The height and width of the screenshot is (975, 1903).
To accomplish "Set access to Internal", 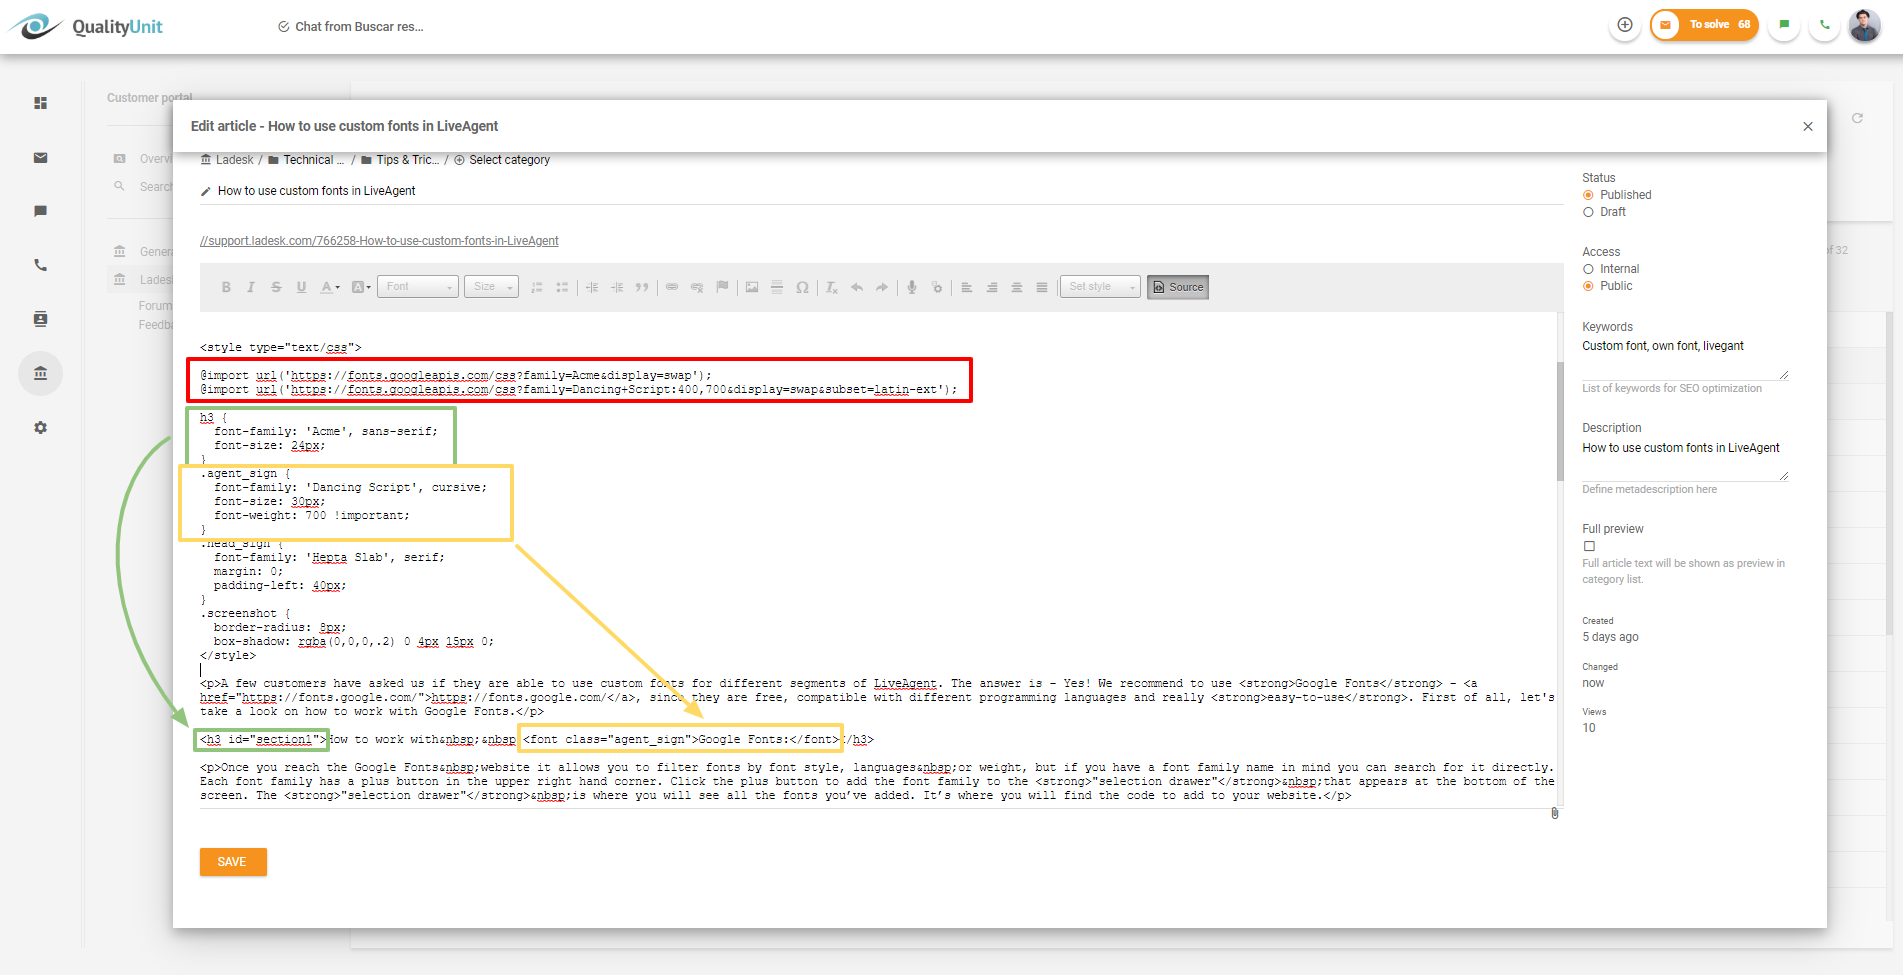I will [x=1588, y=269].
